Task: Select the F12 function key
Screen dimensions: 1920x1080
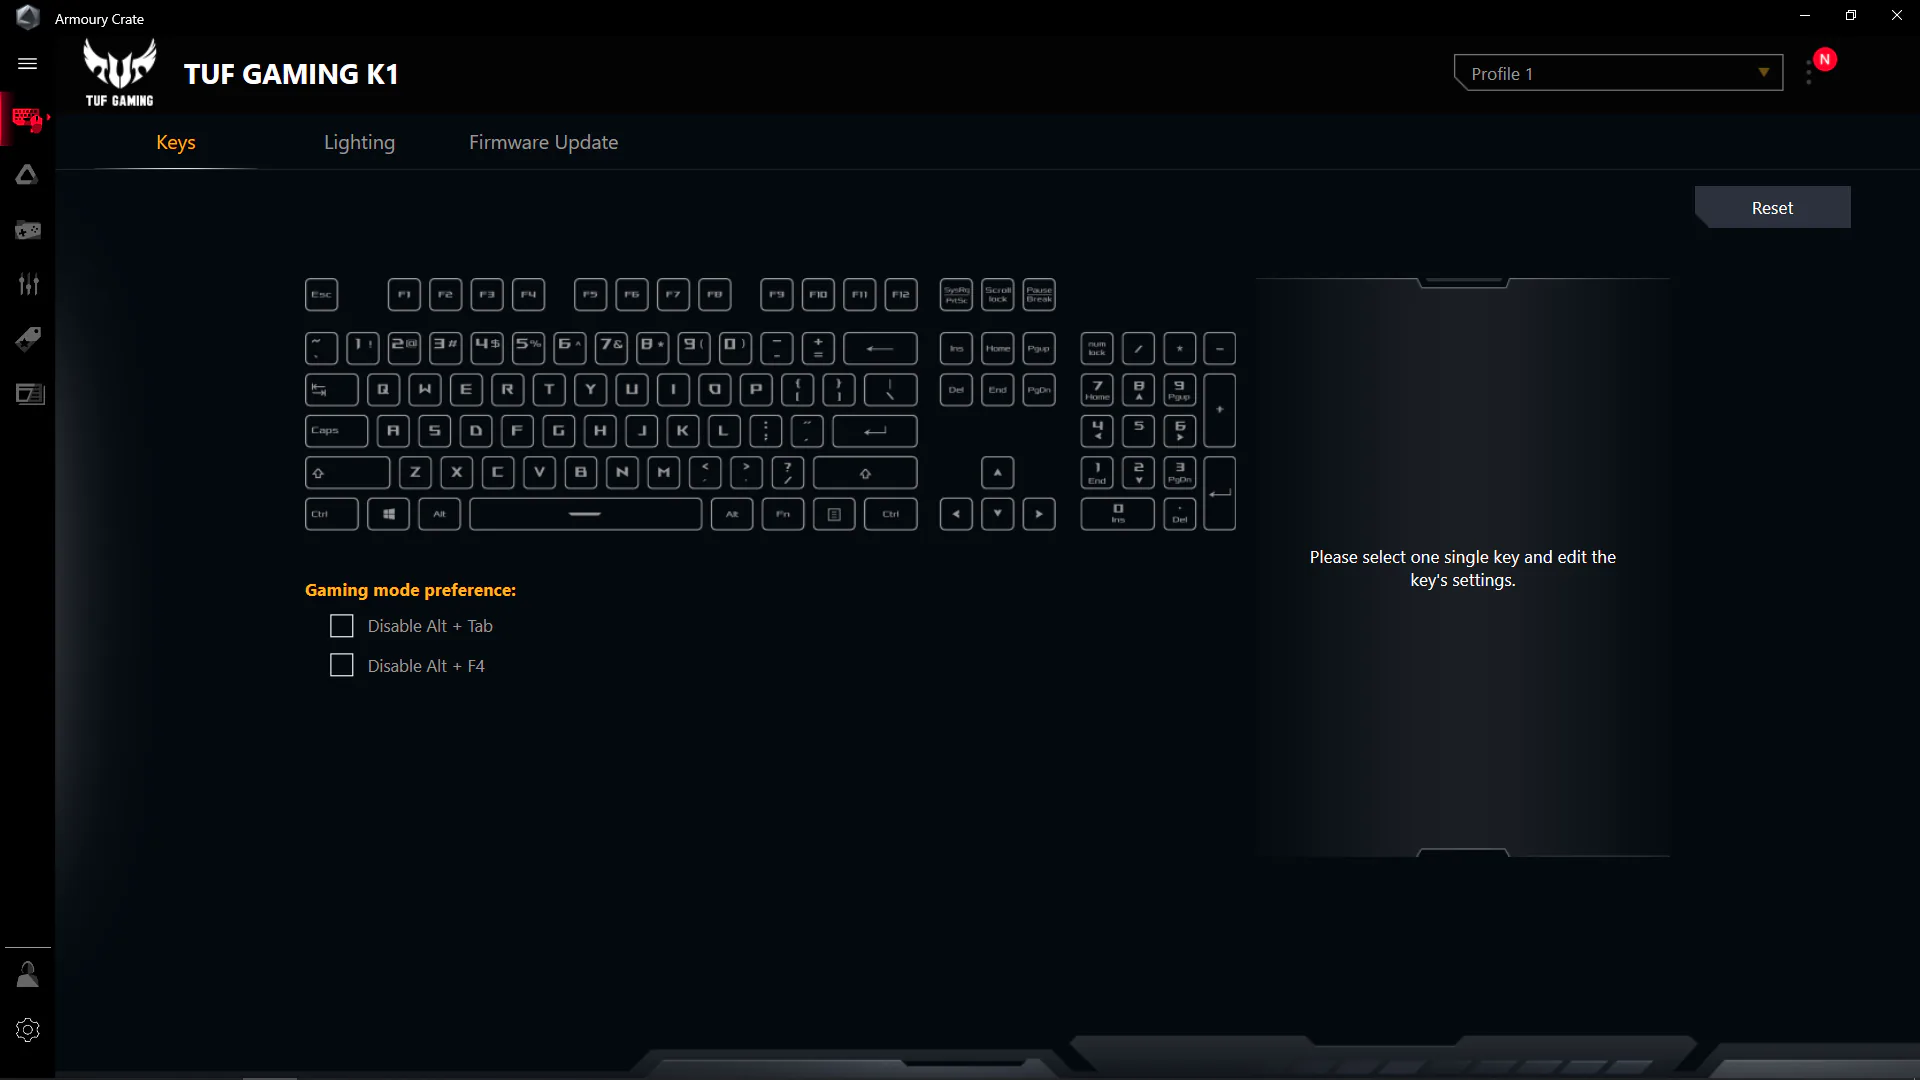Action: coord(901,294)
